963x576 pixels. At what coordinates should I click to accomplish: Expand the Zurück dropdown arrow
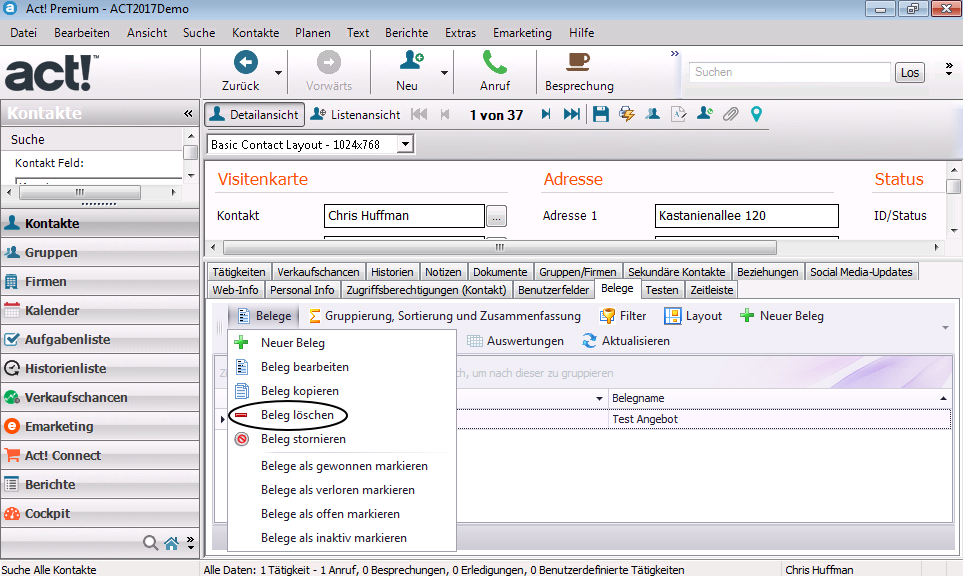[x=278, y=72]
